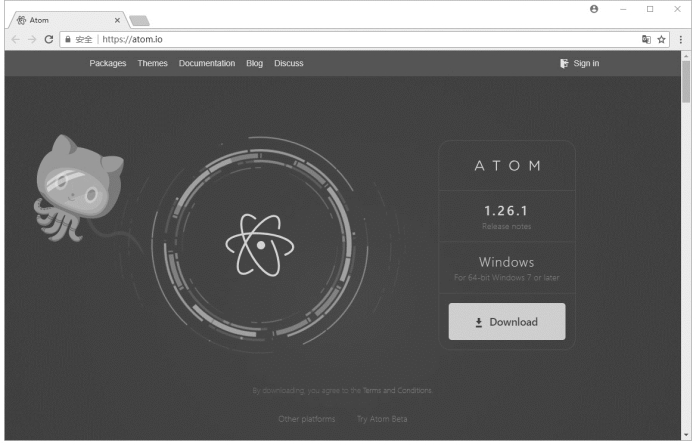Click the browser back arrow

point(16,39)
